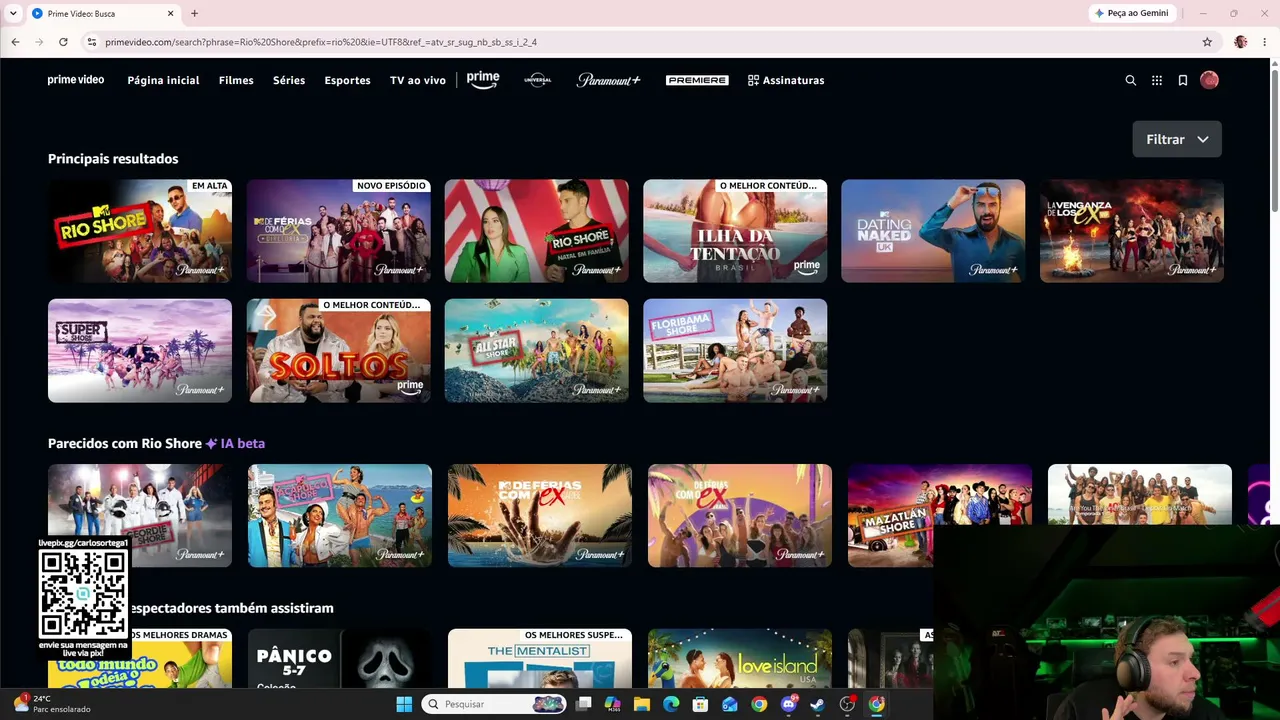1280x720 pixels.
Task: Open the Premiere channel logo
Action: pyautogui.click(x=697, y=80)
